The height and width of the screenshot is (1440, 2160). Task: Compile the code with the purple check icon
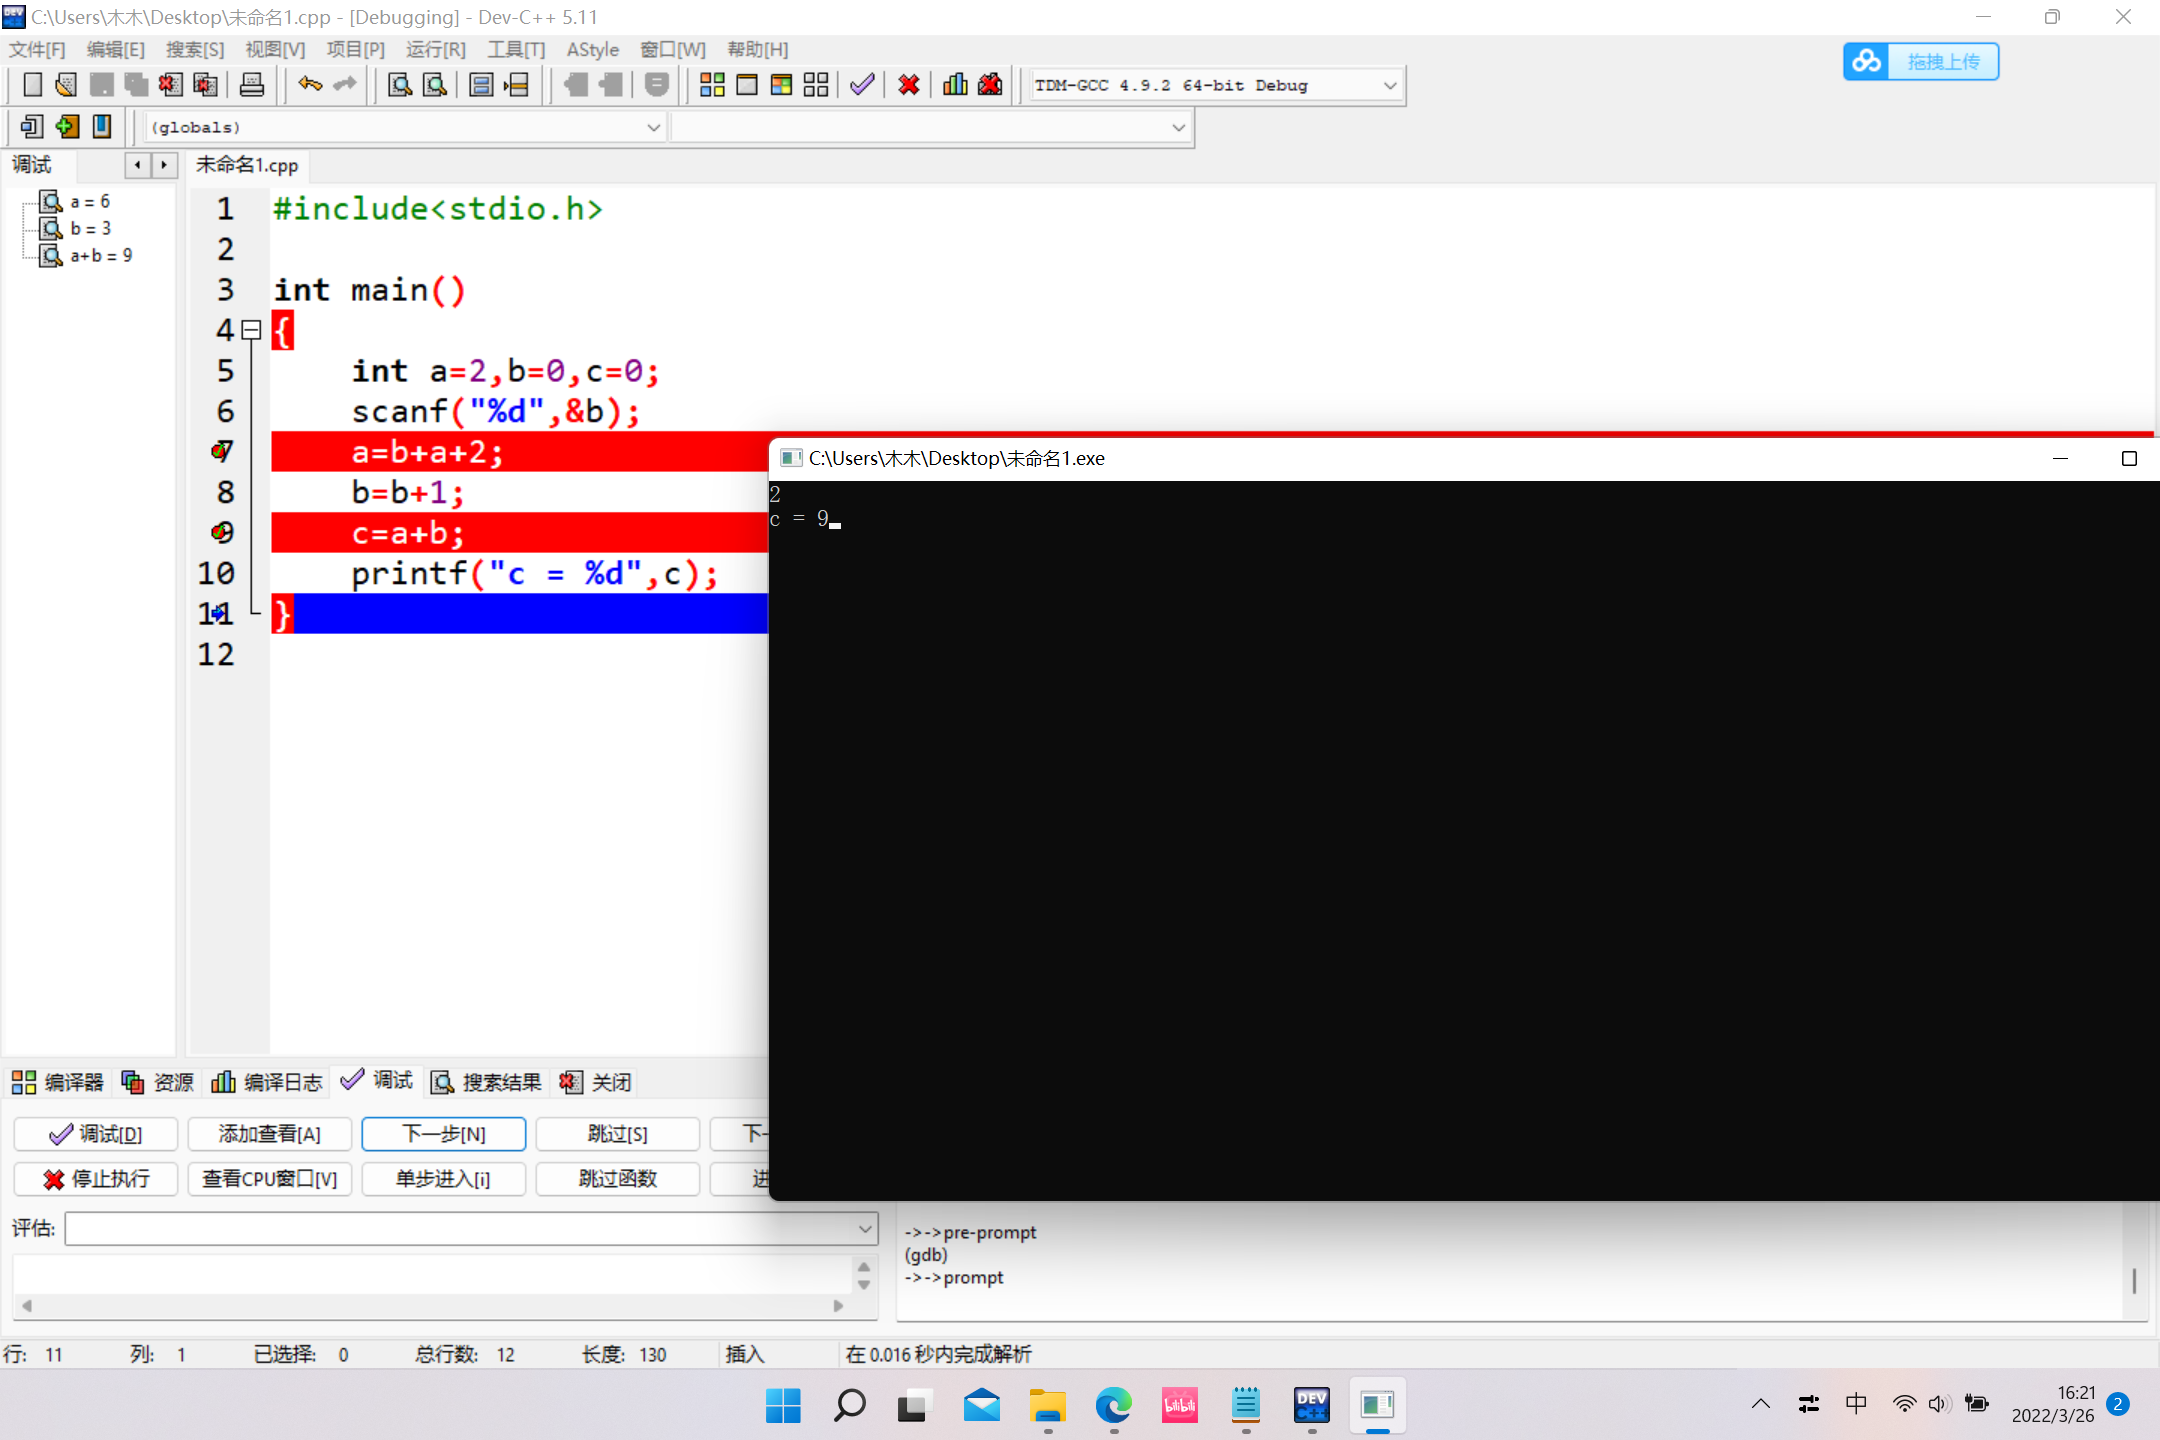(860, 84)
